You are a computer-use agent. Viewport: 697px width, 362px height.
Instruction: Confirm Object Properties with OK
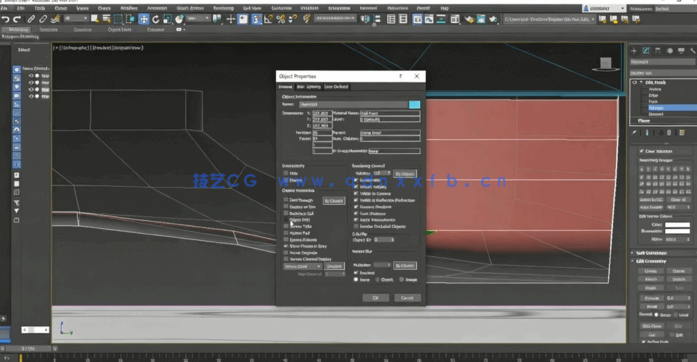point(375,298)
